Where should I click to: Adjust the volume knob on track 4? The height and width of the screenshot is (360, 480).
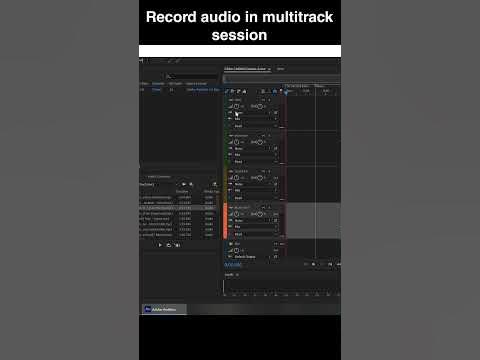point(236,214)
